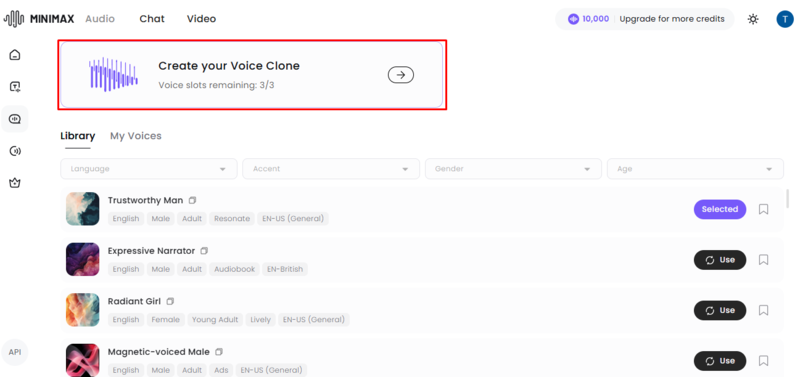The image size is (800, 377).
Task: Open the Chat menu item
Action: tap(152, 19)
